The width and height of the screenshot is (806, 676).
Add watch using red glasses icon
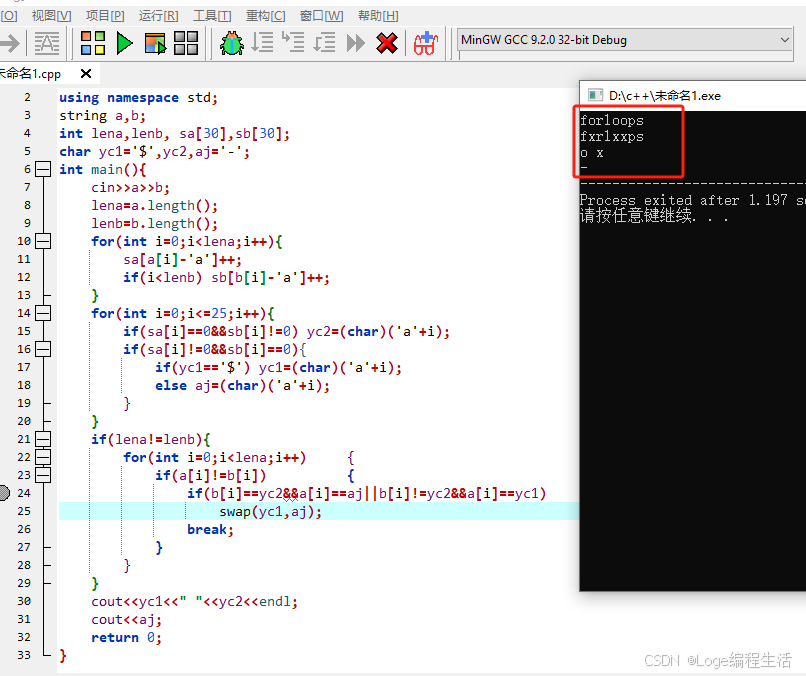tap(426, 43)
